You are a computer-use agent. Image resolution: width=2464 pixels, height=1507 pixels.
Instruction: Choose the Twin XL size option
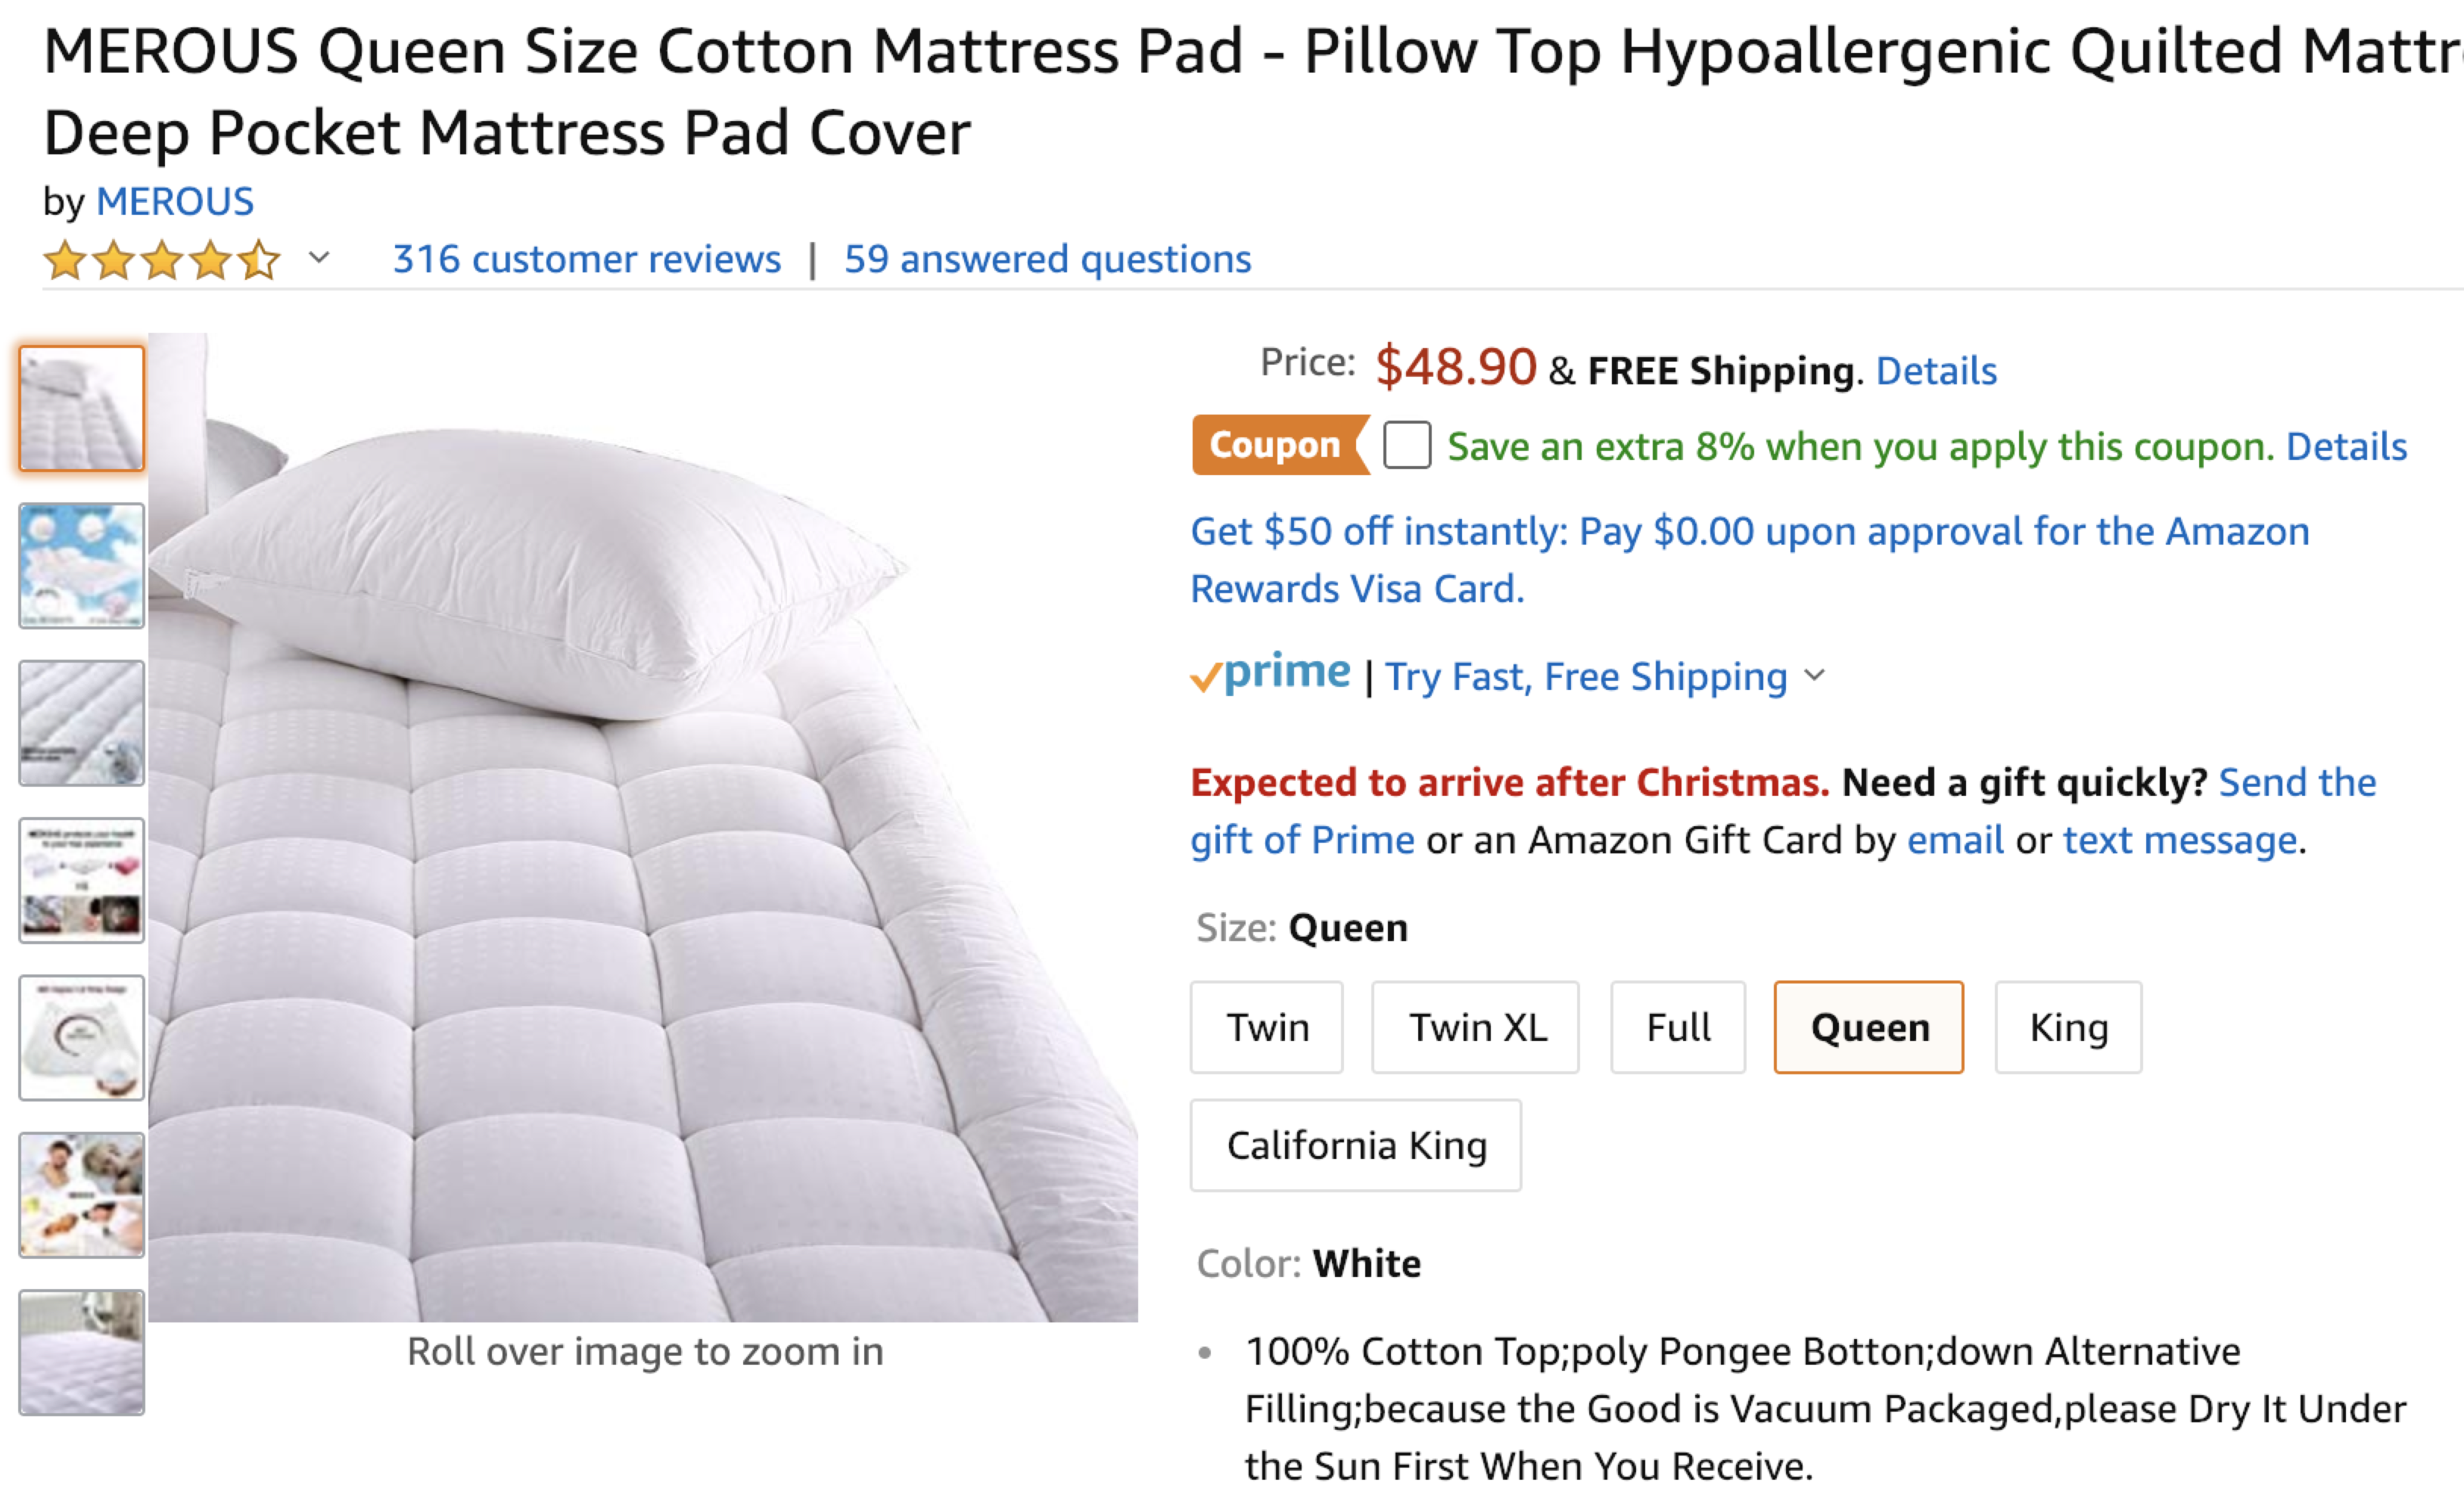(x=1475, y=1028)
